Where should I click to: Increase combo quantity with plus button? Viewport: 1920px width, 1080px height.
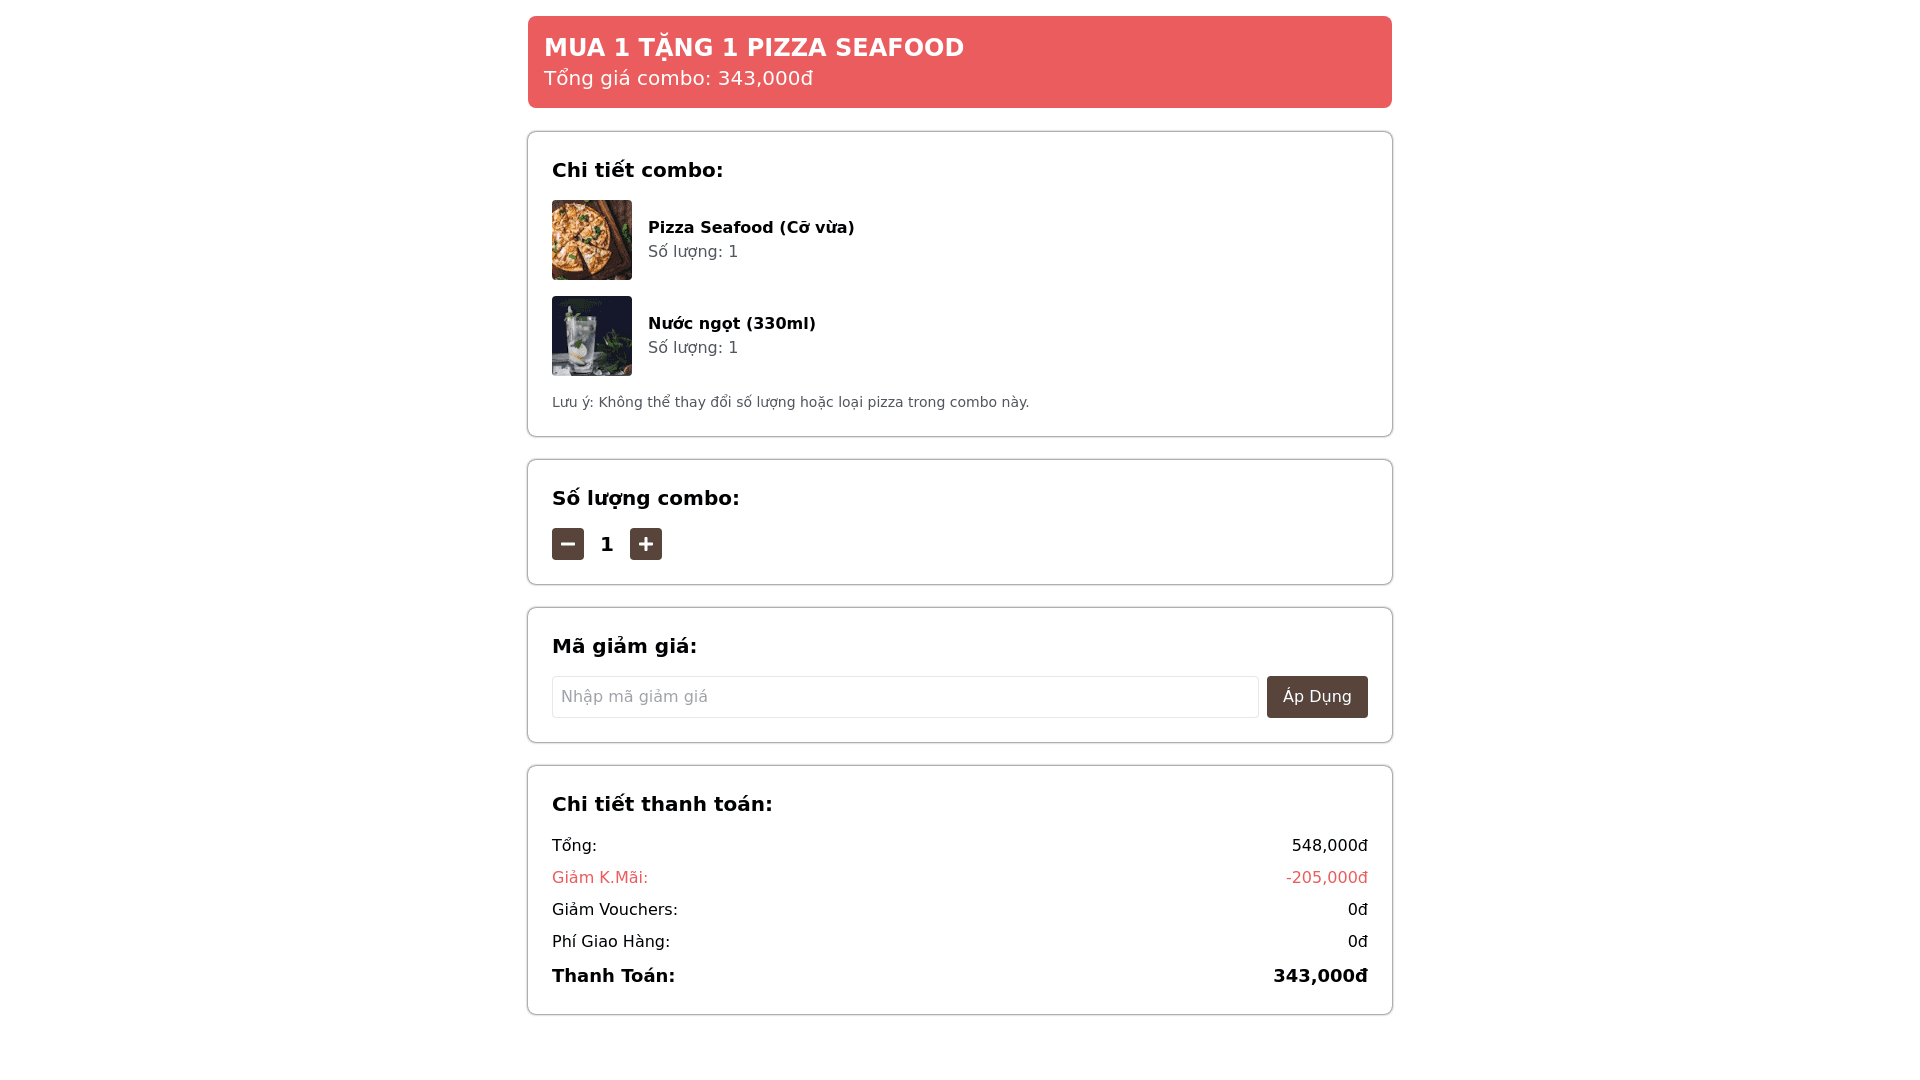coord(646,544)
